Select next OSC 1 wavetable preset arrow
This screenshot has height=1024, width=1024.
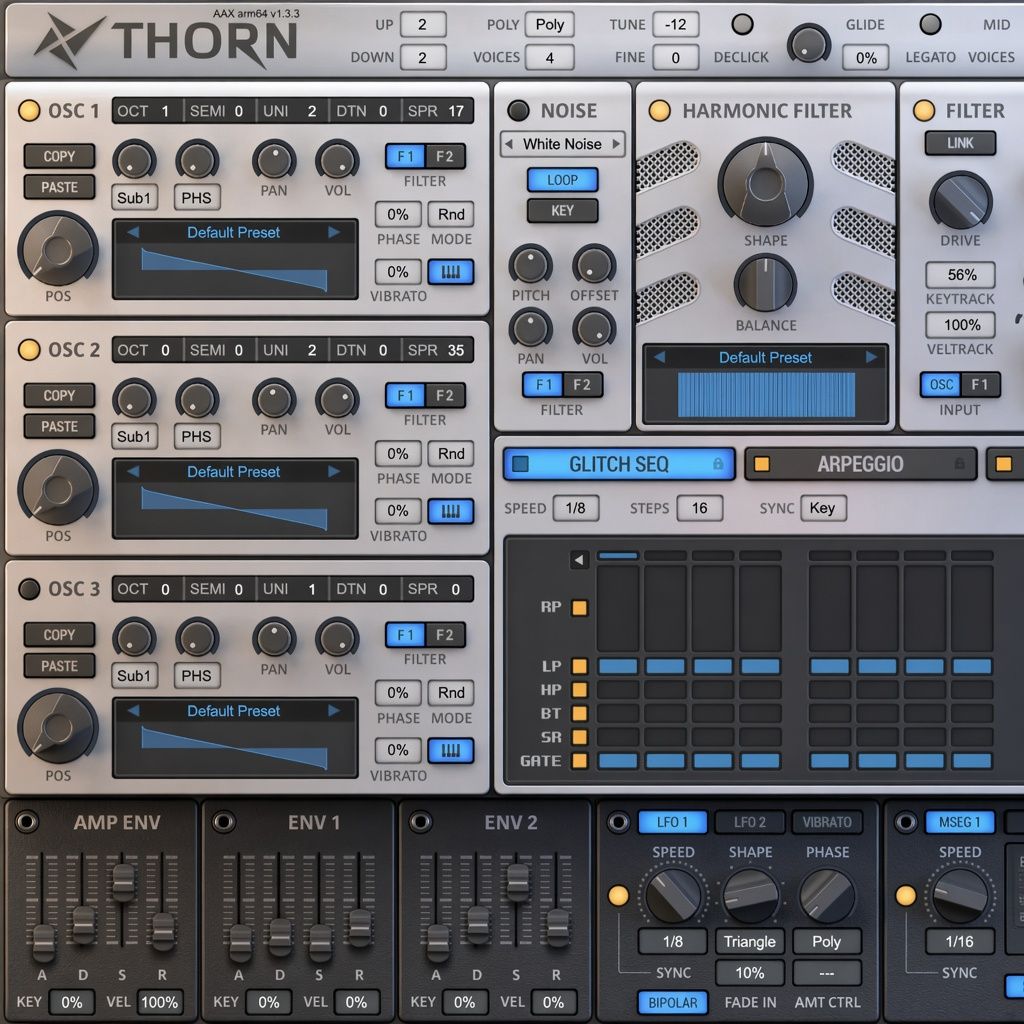pyautogui.click(x=334, y=232)
